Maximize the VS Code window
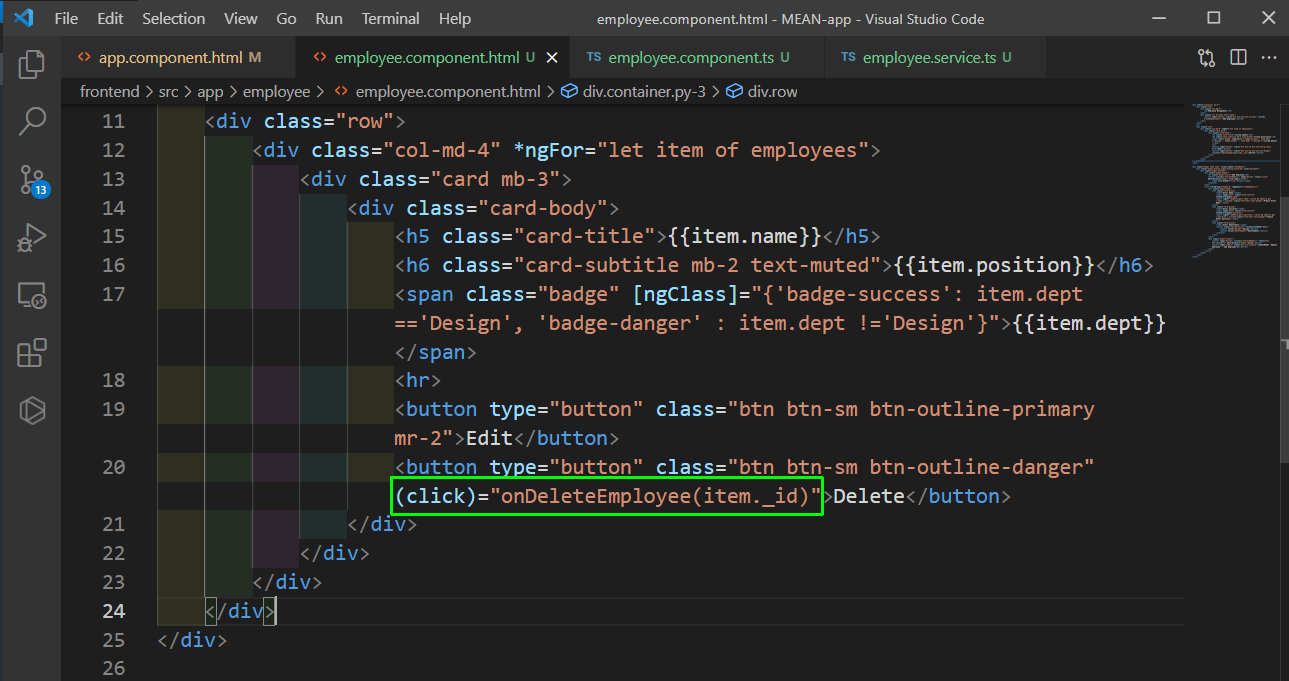 click(1214, 18)
